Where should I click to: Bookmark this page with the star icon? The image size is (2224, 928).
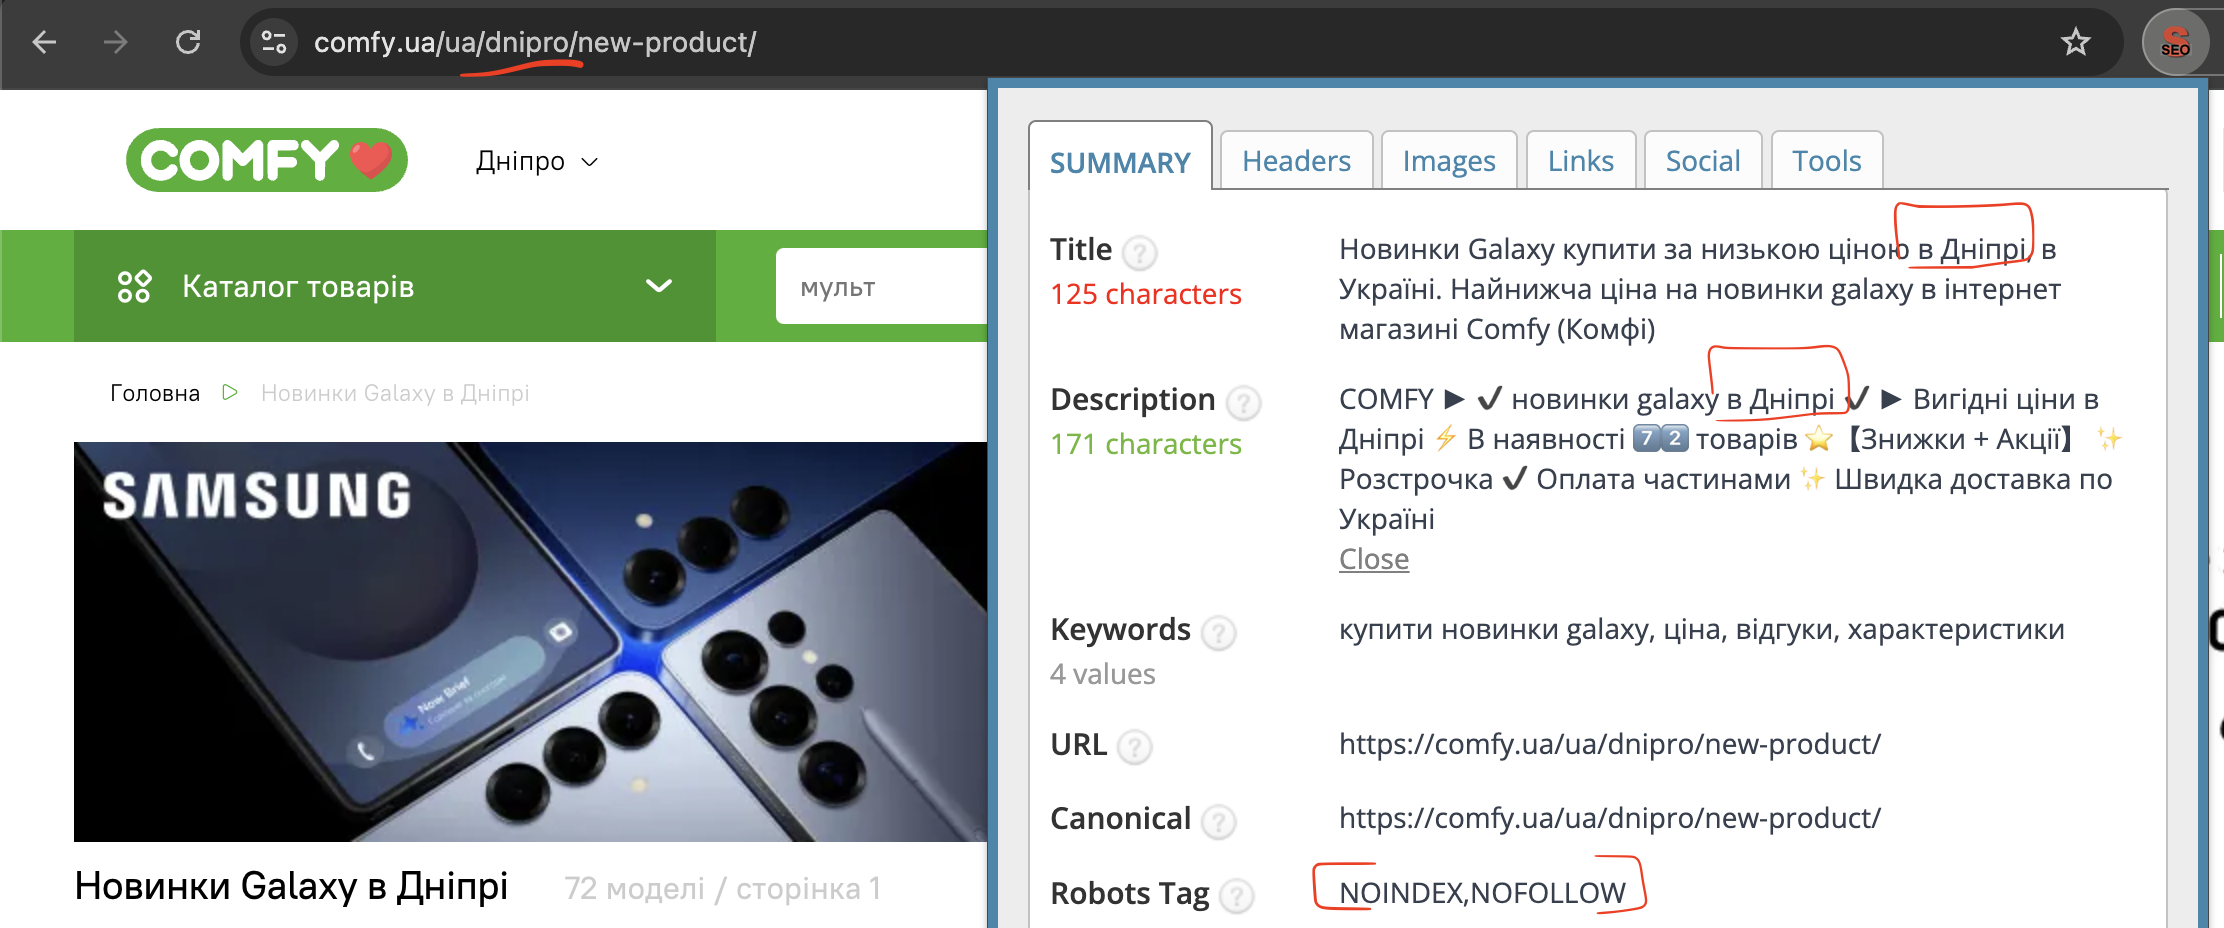coord(2076,42)
